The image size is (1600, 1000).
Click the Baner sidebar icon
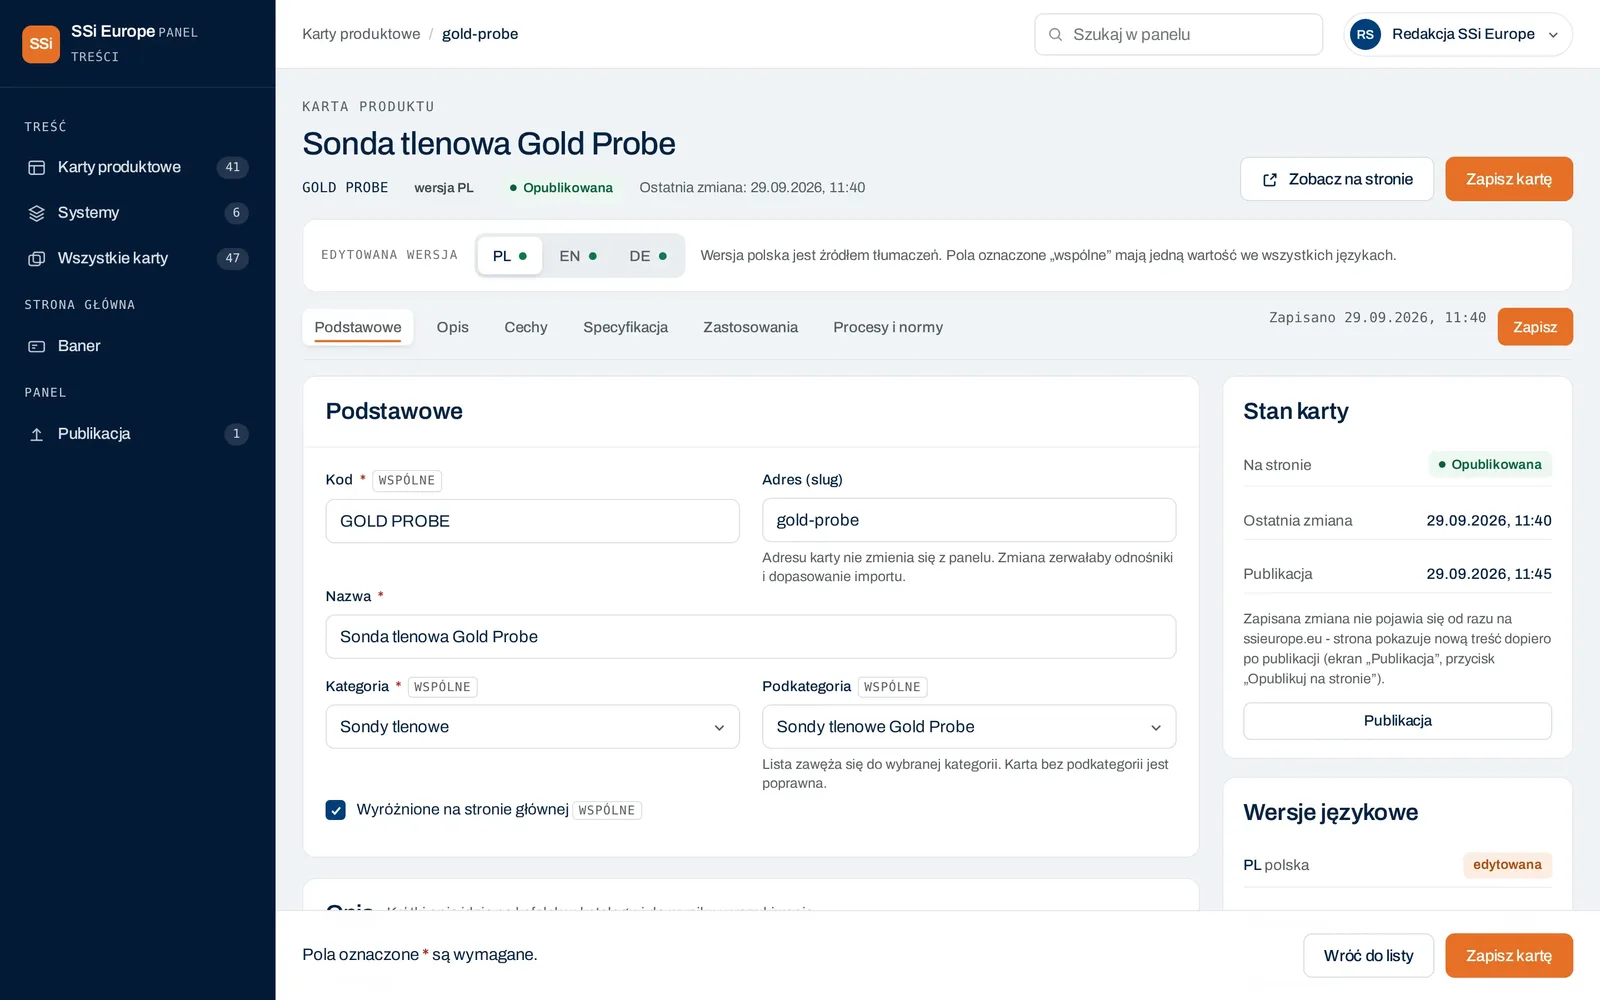pyautogui.click(x=37, y=347)
